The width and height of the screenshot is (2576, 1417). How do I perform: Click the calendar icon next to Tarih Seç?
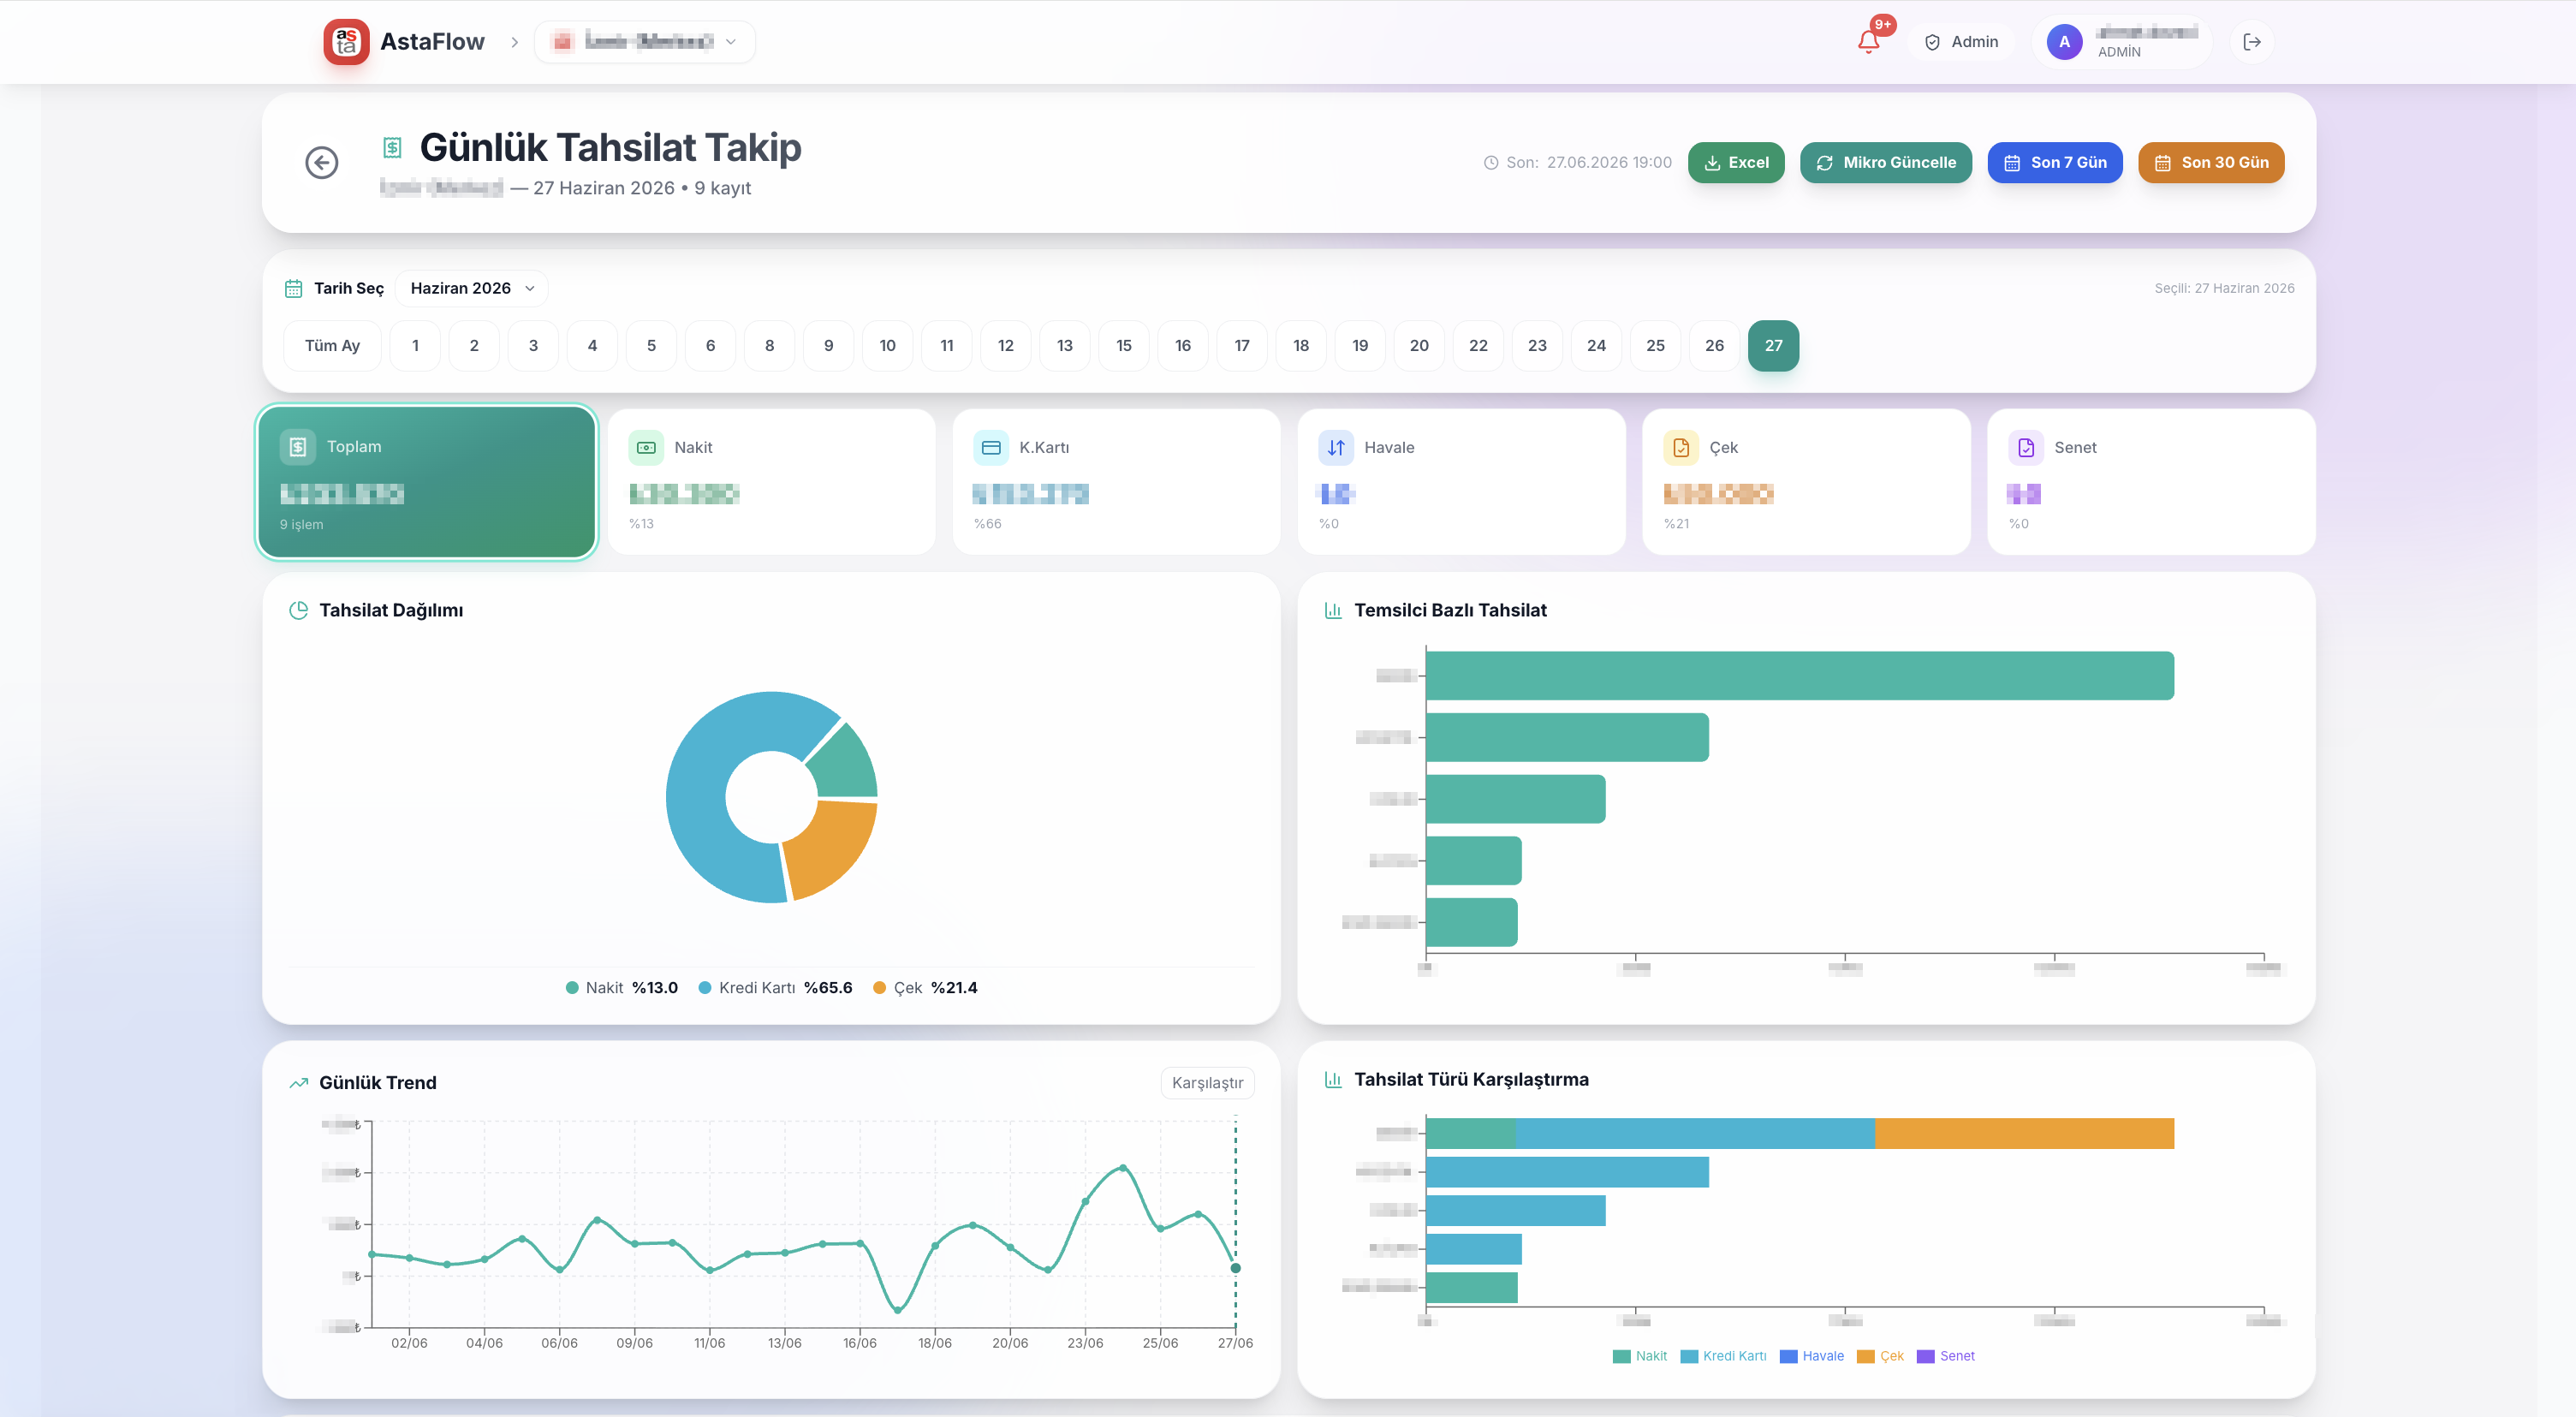(x=293, y=288)
